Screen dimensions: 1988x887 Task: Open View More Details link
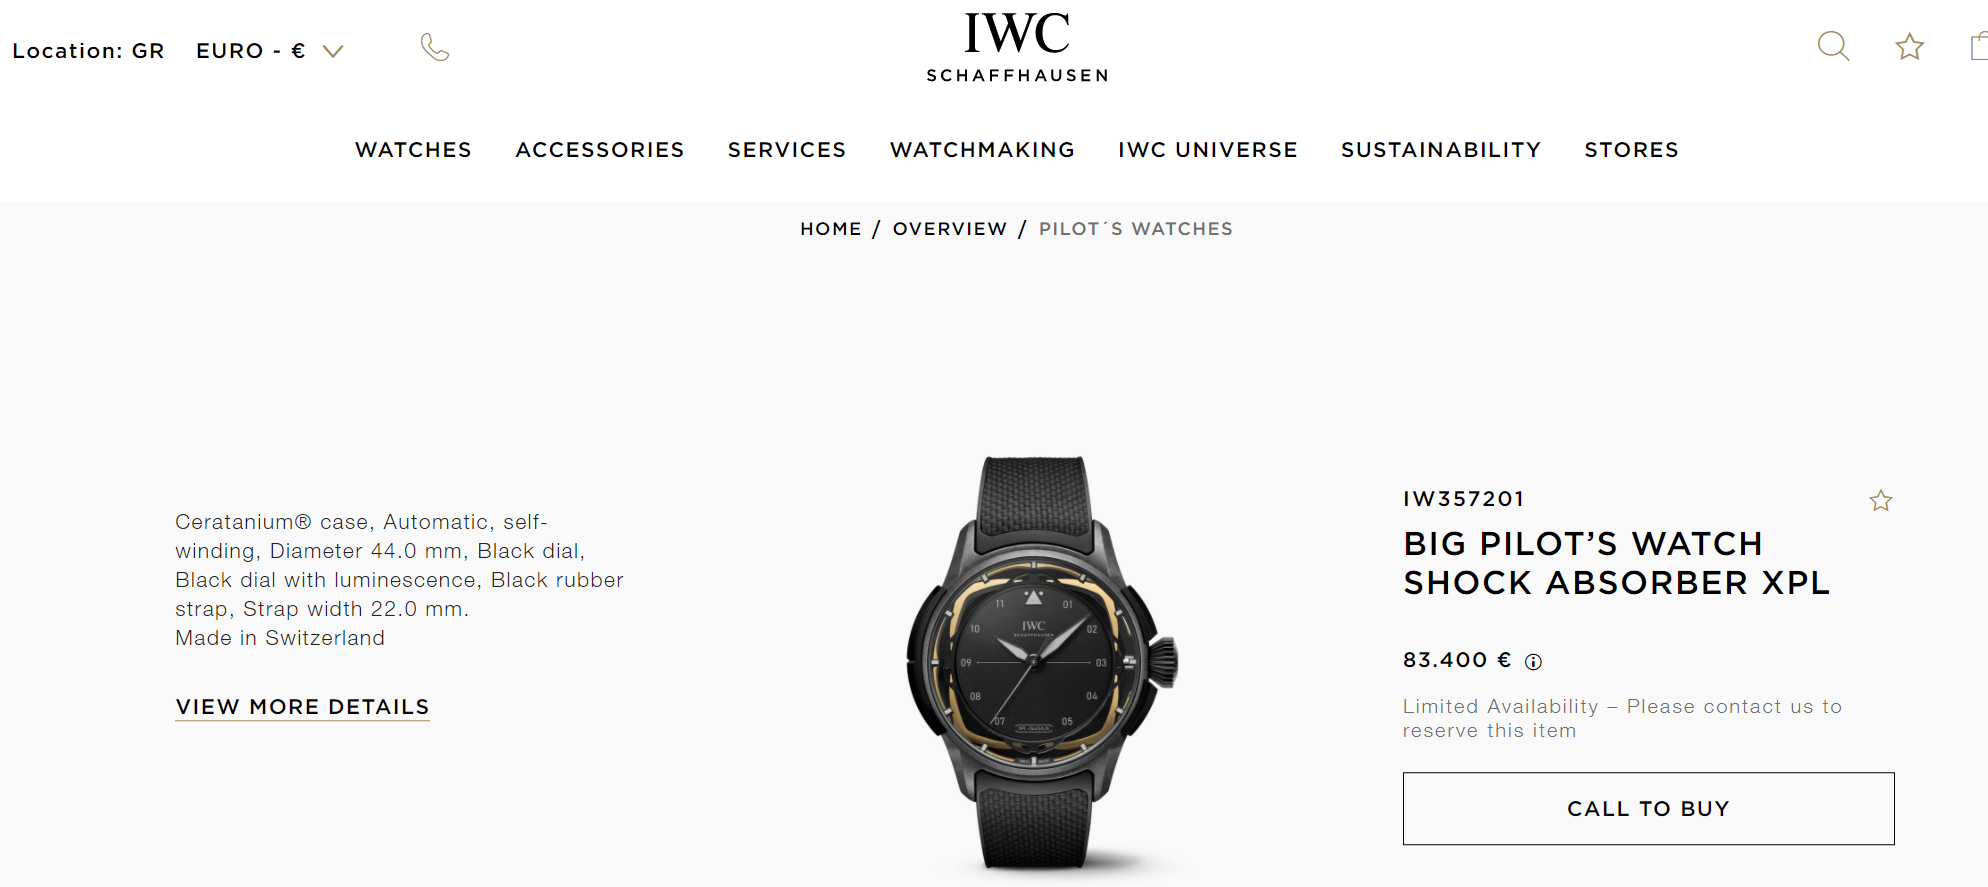(x=302, y=707)
